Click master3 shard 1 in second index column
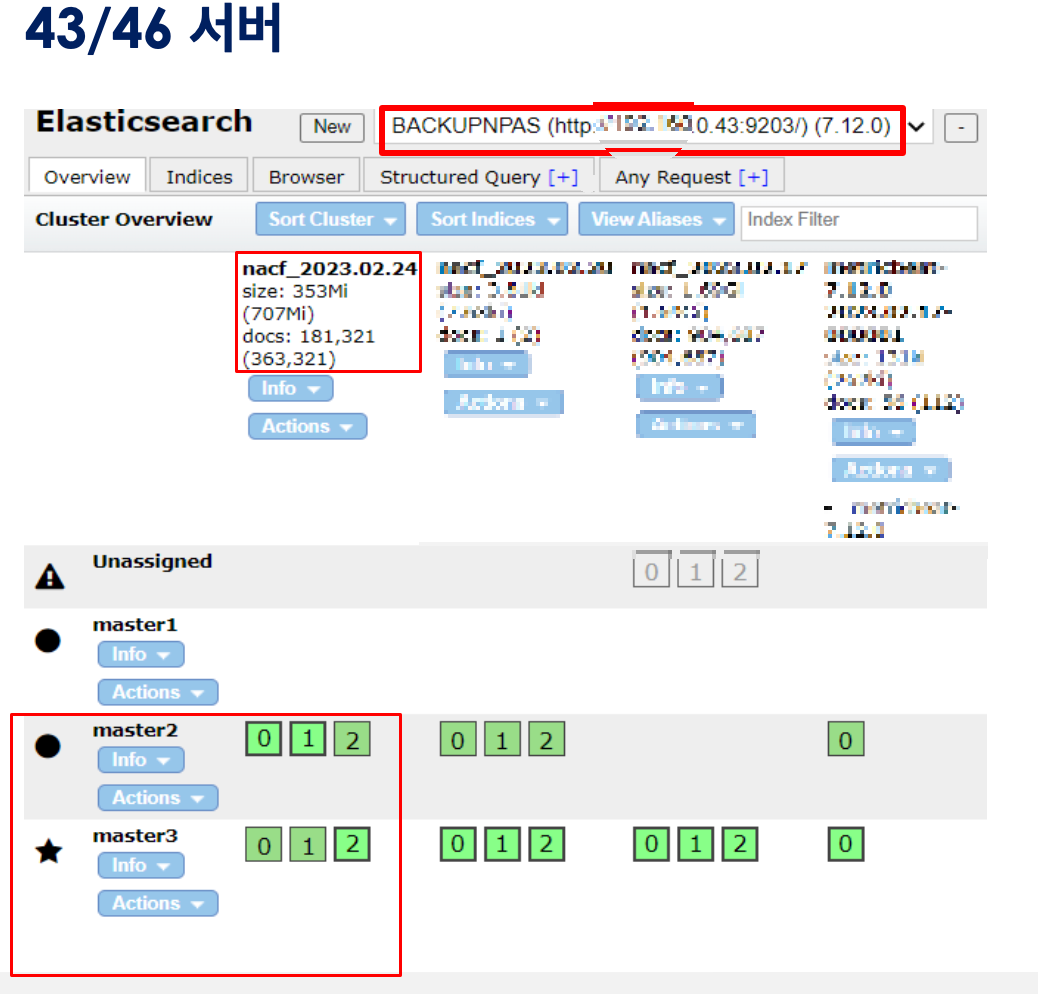Screen dimensions: 1038x994 [502, 844]
